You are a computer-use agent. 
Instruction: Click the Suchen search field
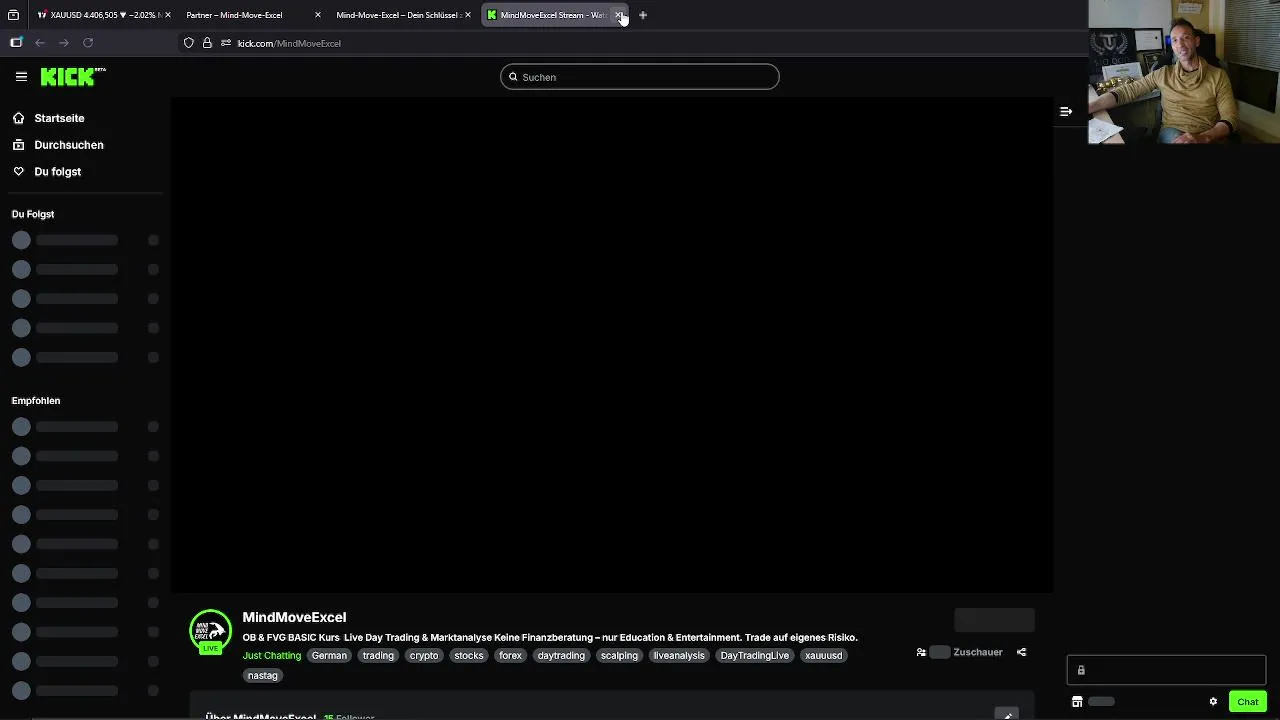[640, 77]
